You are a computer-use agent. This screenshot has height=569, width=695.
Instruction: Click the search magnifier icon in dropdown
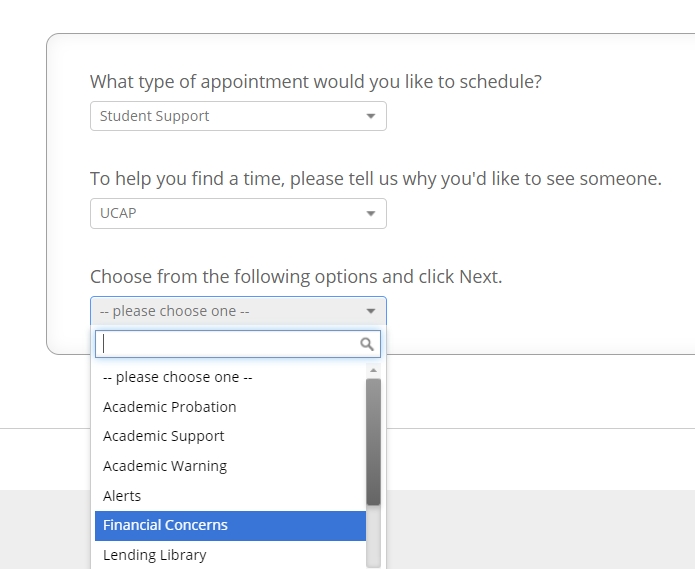tap(367, 344)
